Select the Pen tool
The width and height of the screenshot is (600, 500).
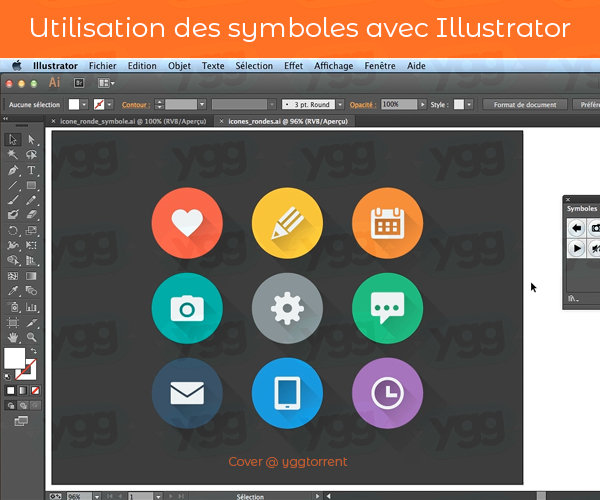click(x=13, y=170)
